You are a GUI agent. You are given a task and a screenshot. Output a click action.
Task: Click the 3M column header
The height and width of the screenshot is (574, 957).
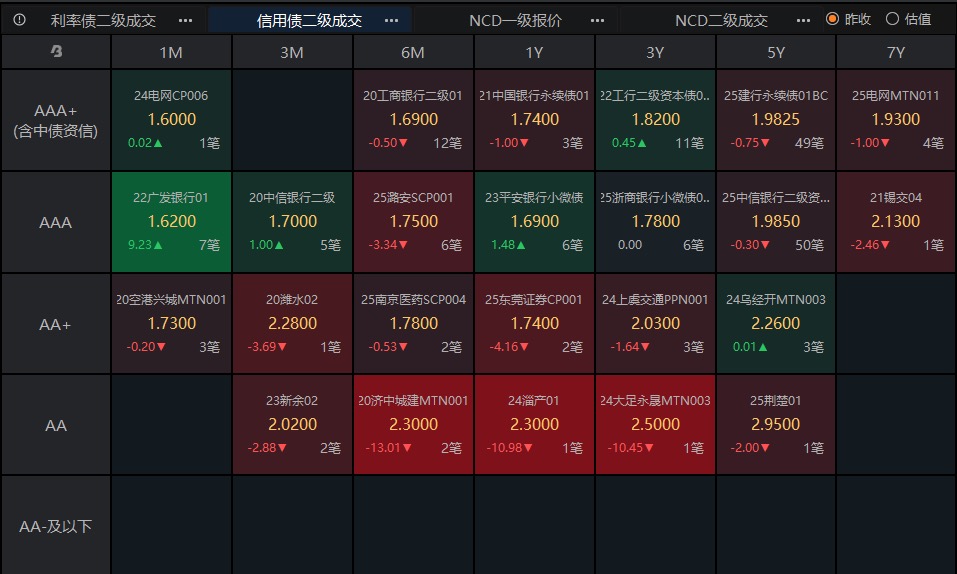pos(292,52)
